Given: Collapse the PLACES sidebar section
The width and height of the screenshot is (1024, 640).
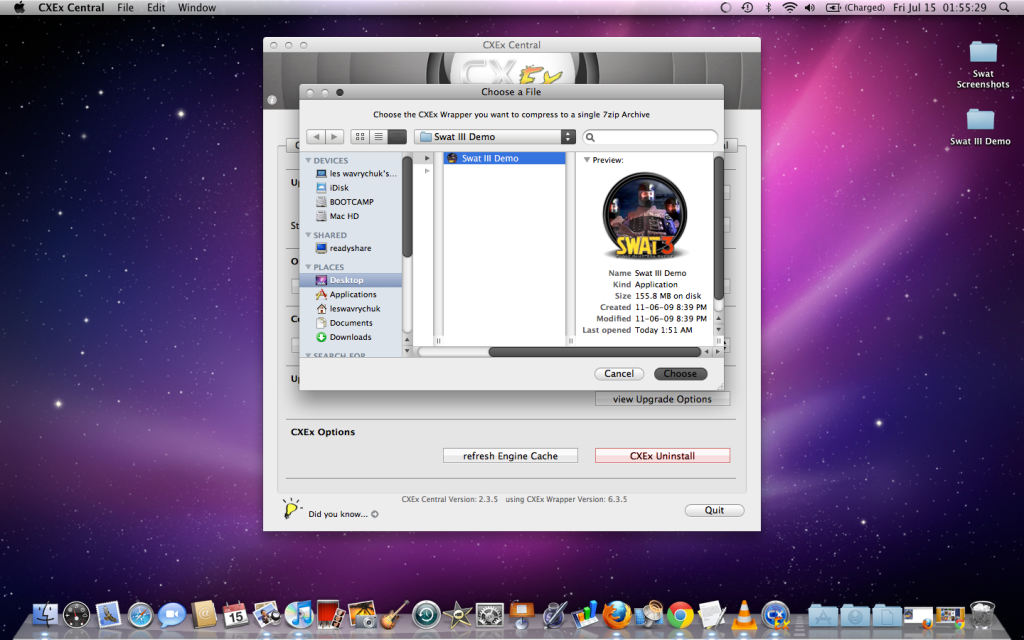Looking at the screenshot, I should (308, 267).
